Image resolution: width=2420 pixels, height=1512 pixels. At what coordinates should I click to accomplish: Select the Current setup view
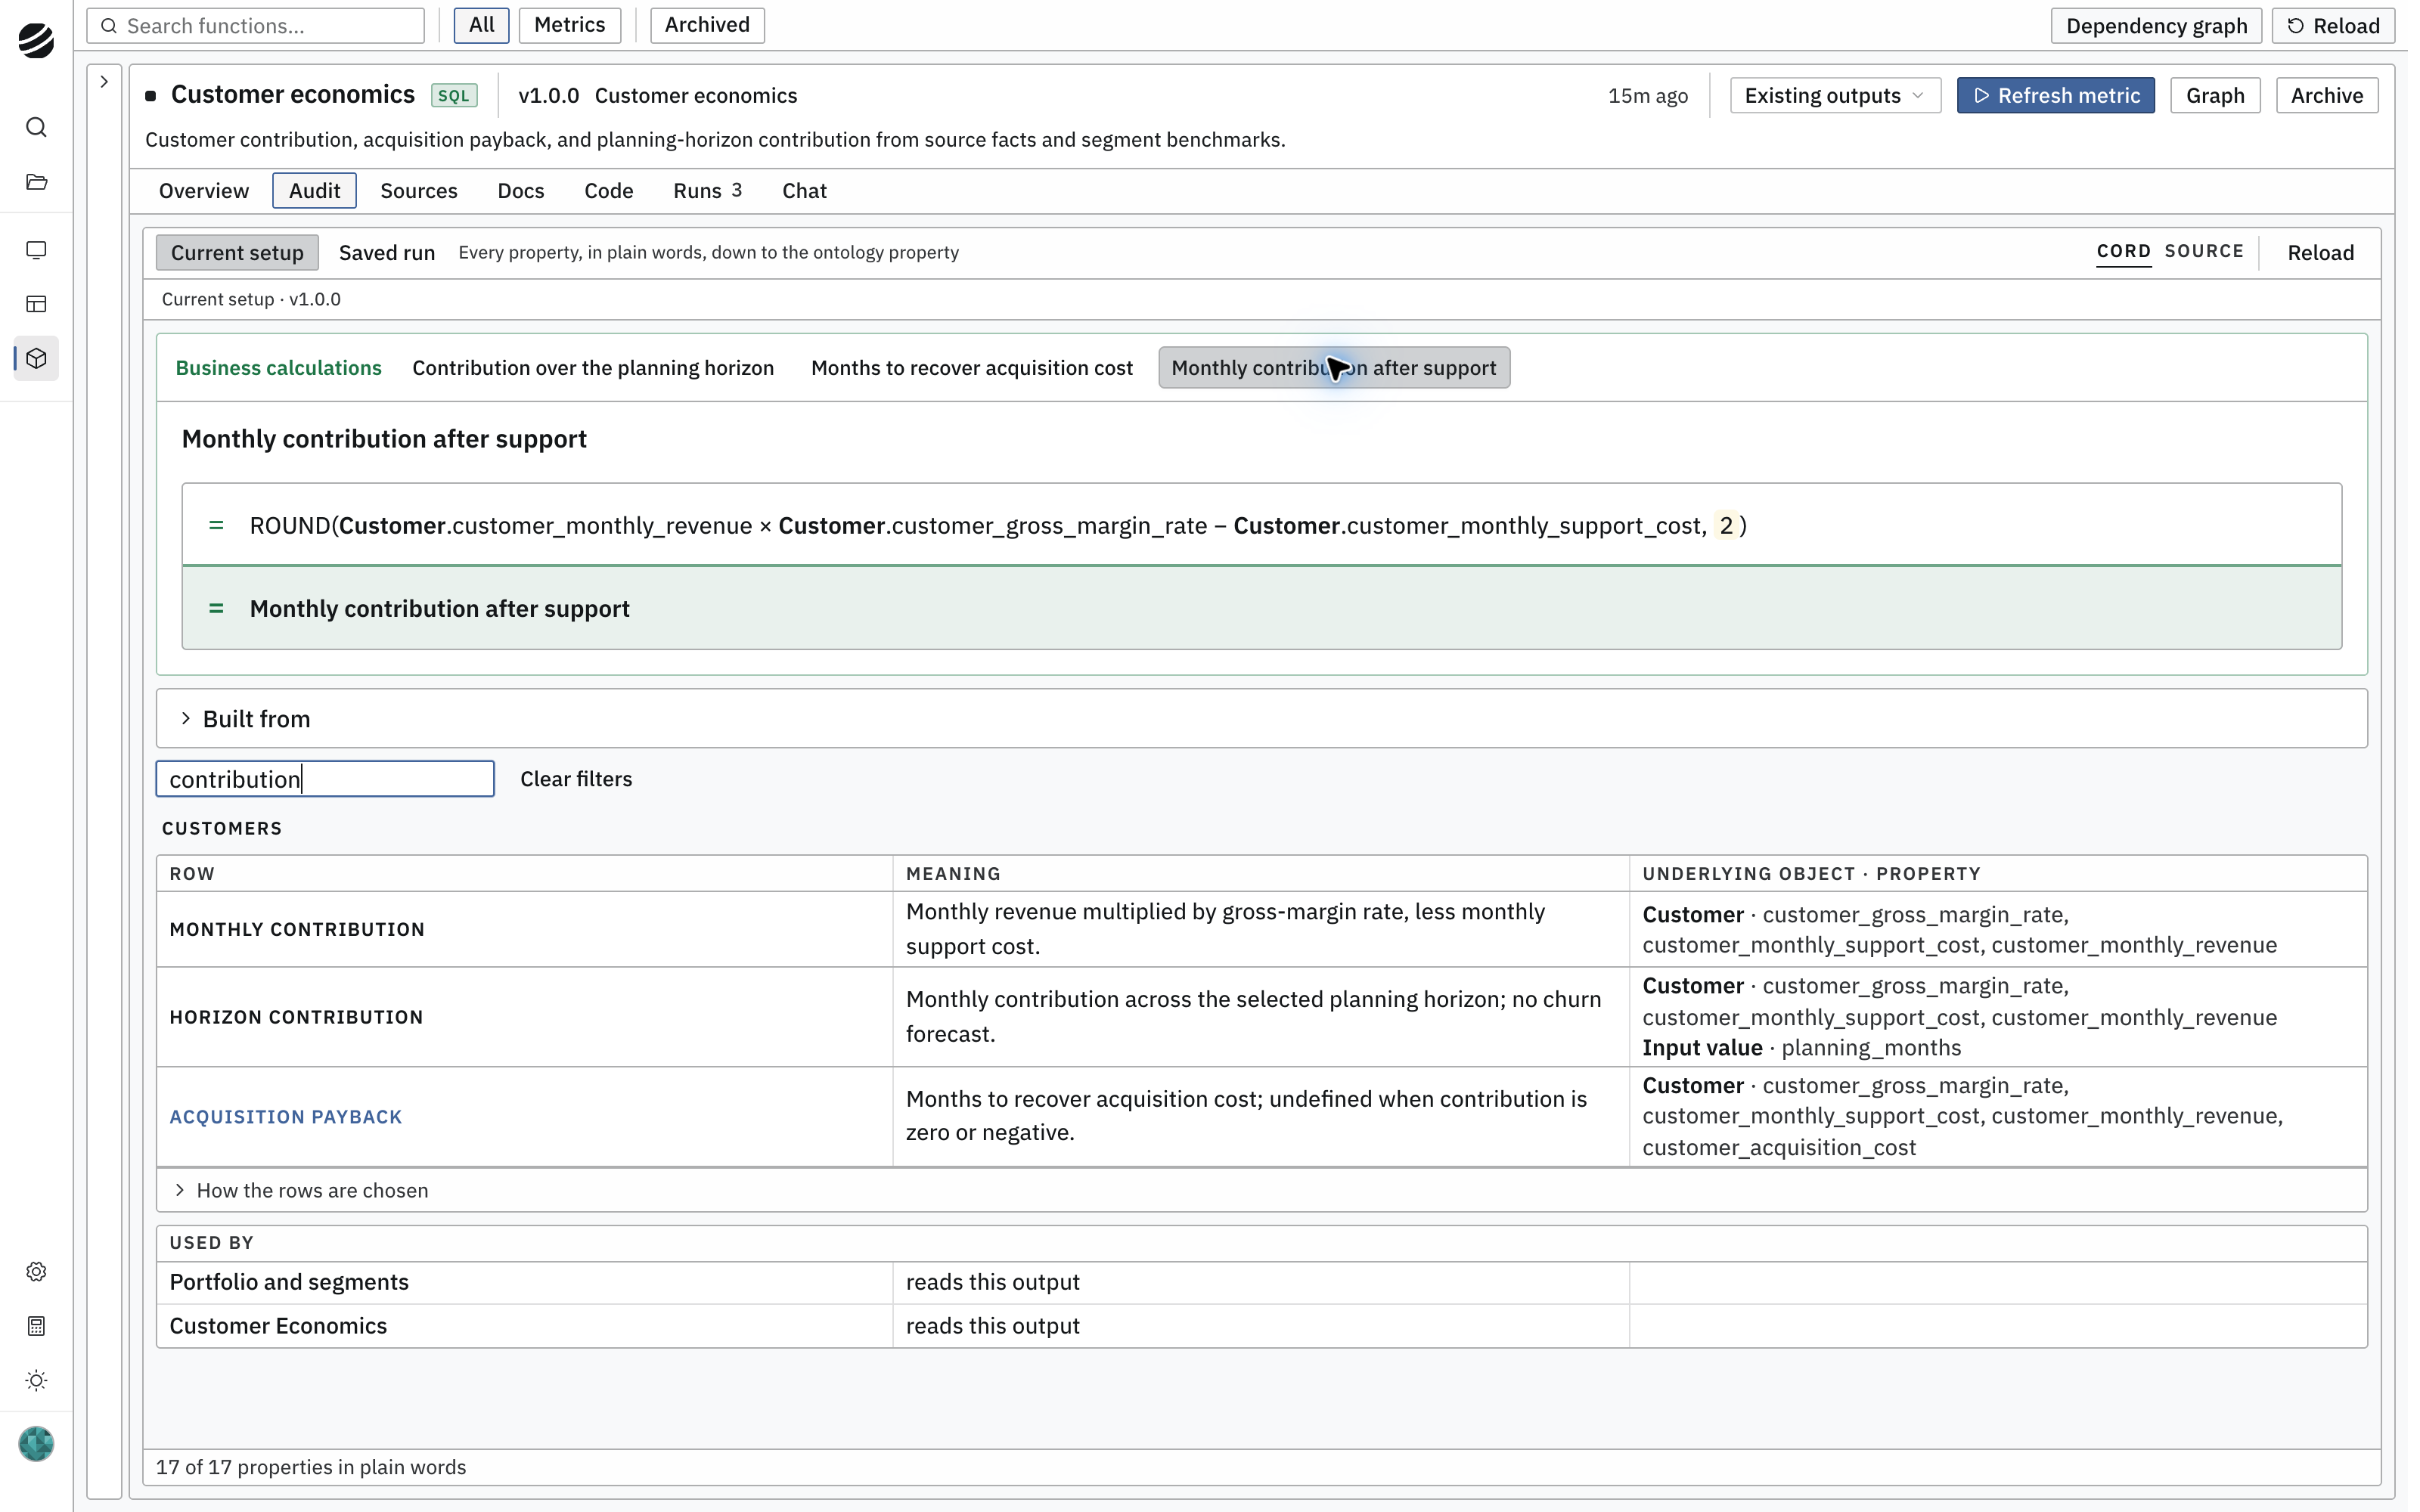[237, 253]
